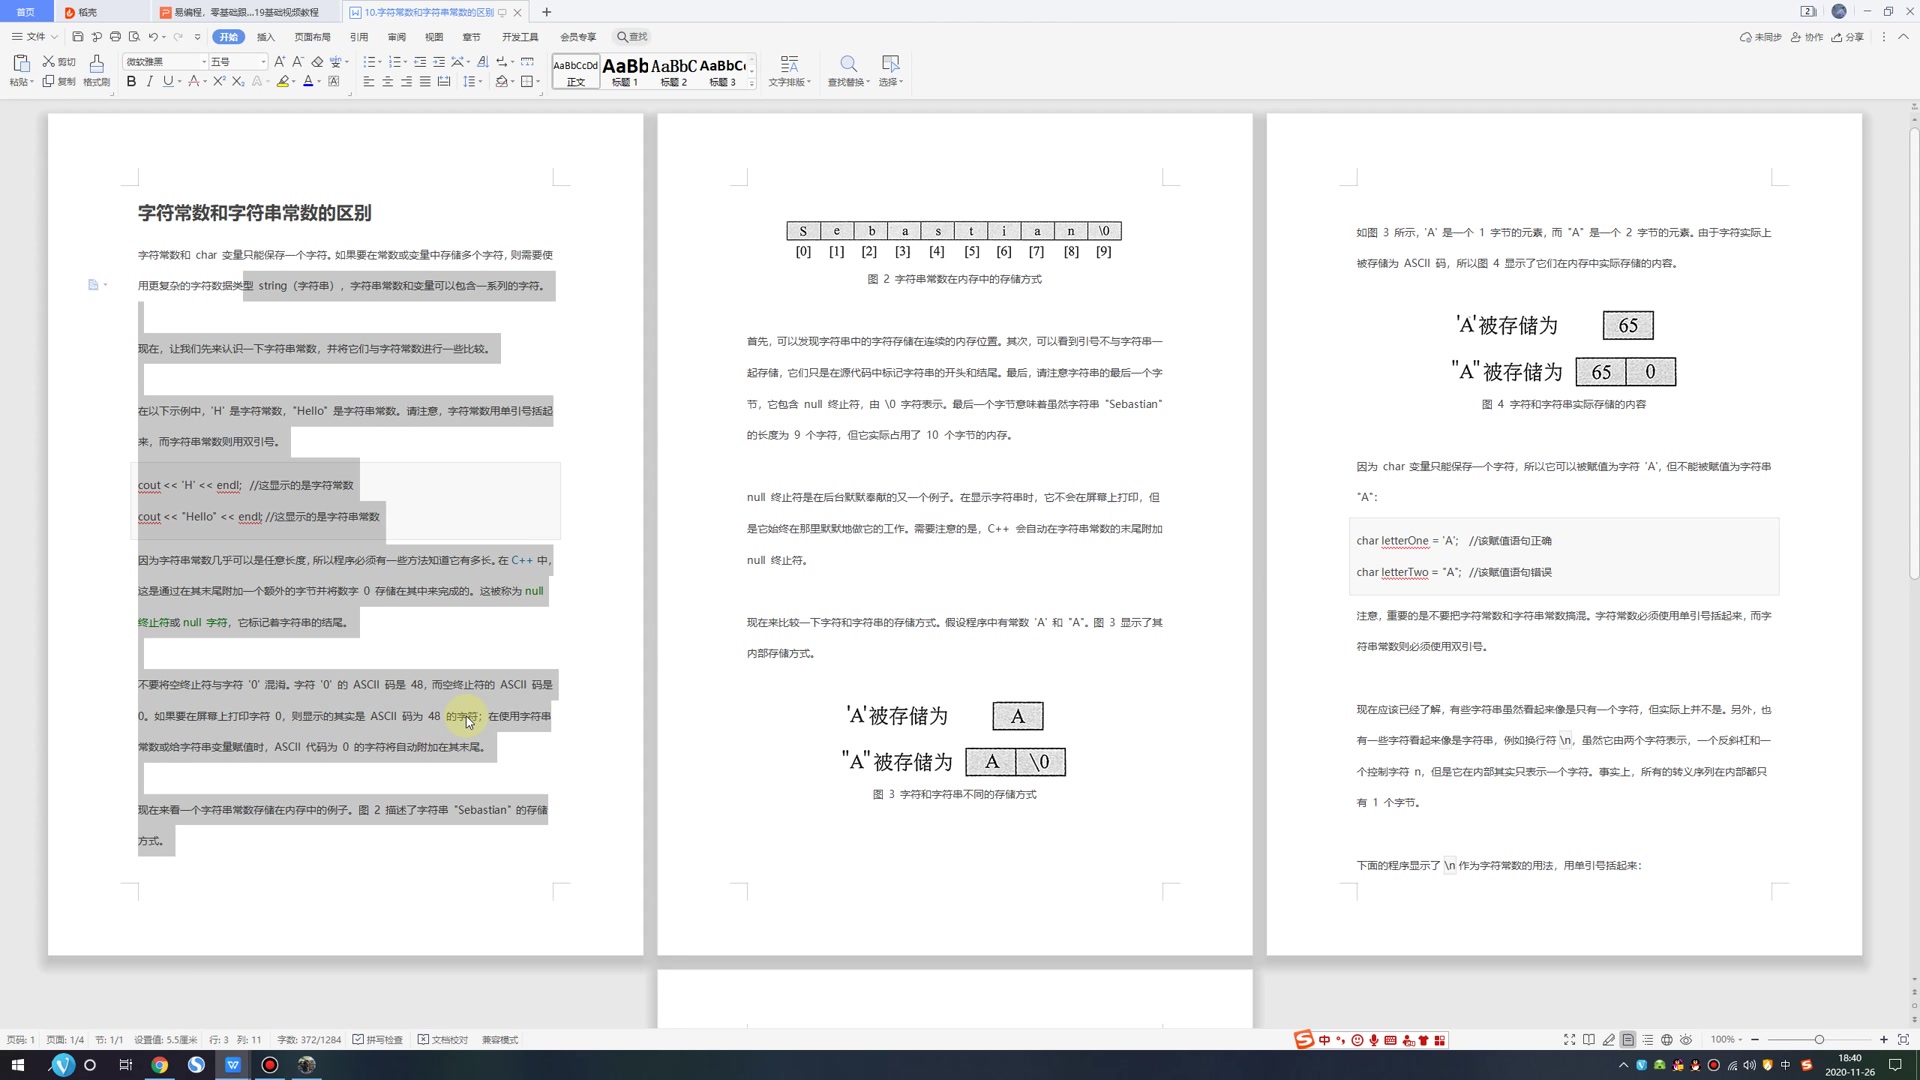This screenshot has height=1080, width=1920.
Task: Click the 兼容模式 status bar label
Action: coord(499,1040)
